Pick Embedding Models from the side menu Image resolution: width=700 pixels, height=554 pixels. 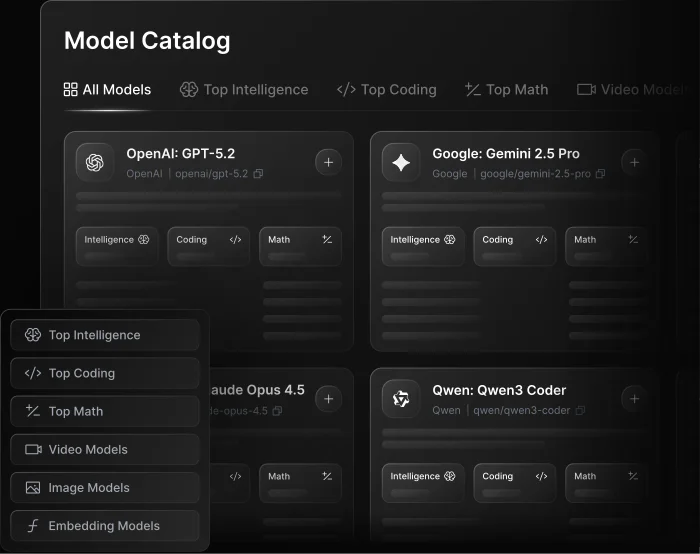pos(105,526)
